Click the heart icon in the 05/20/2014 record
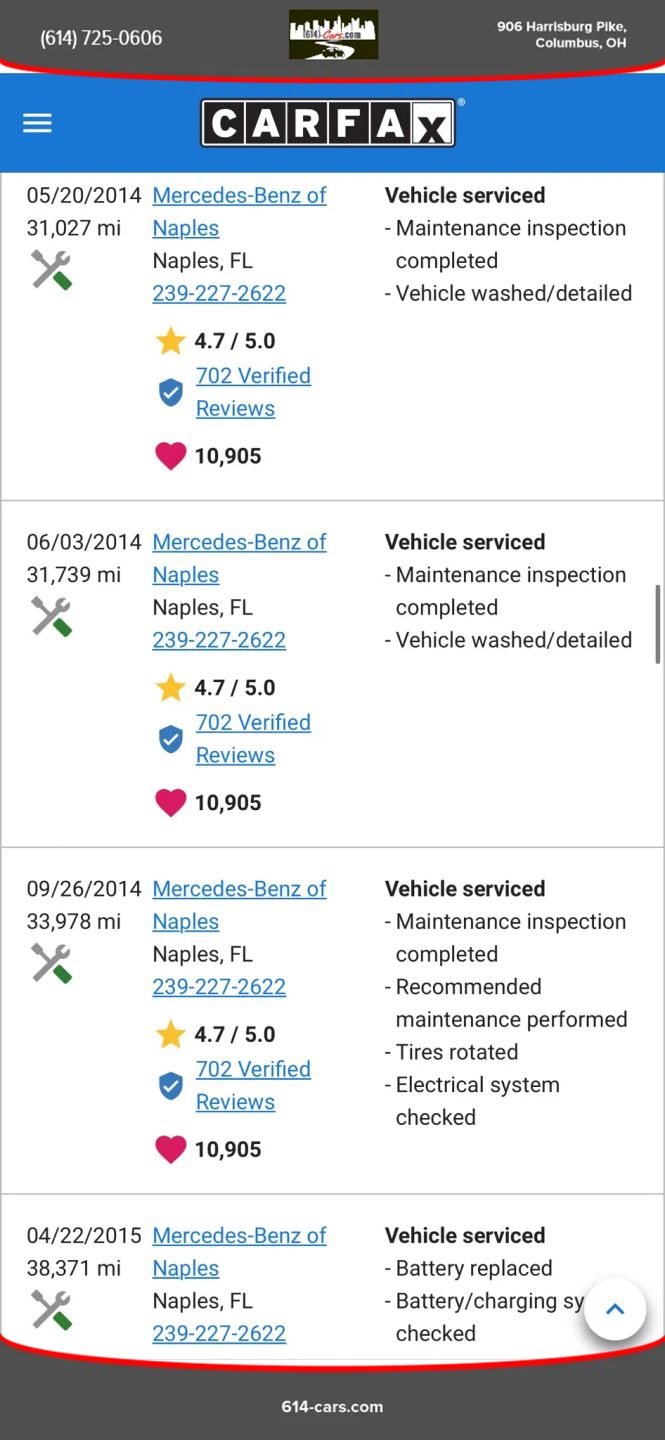Viewport: 665px width, 1440px height. pyautogui.click(x=171, y=456)
